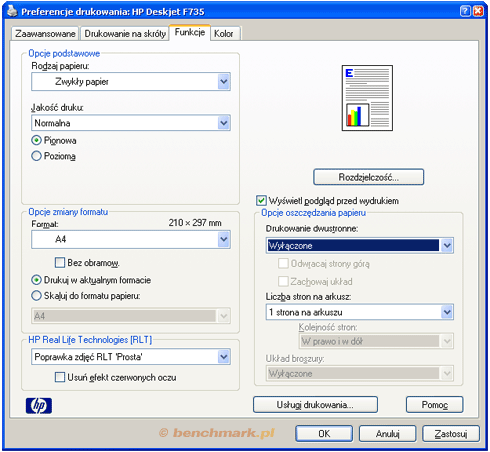
Task: Click the printer icon in title bar
Action: tap(12, 11)
